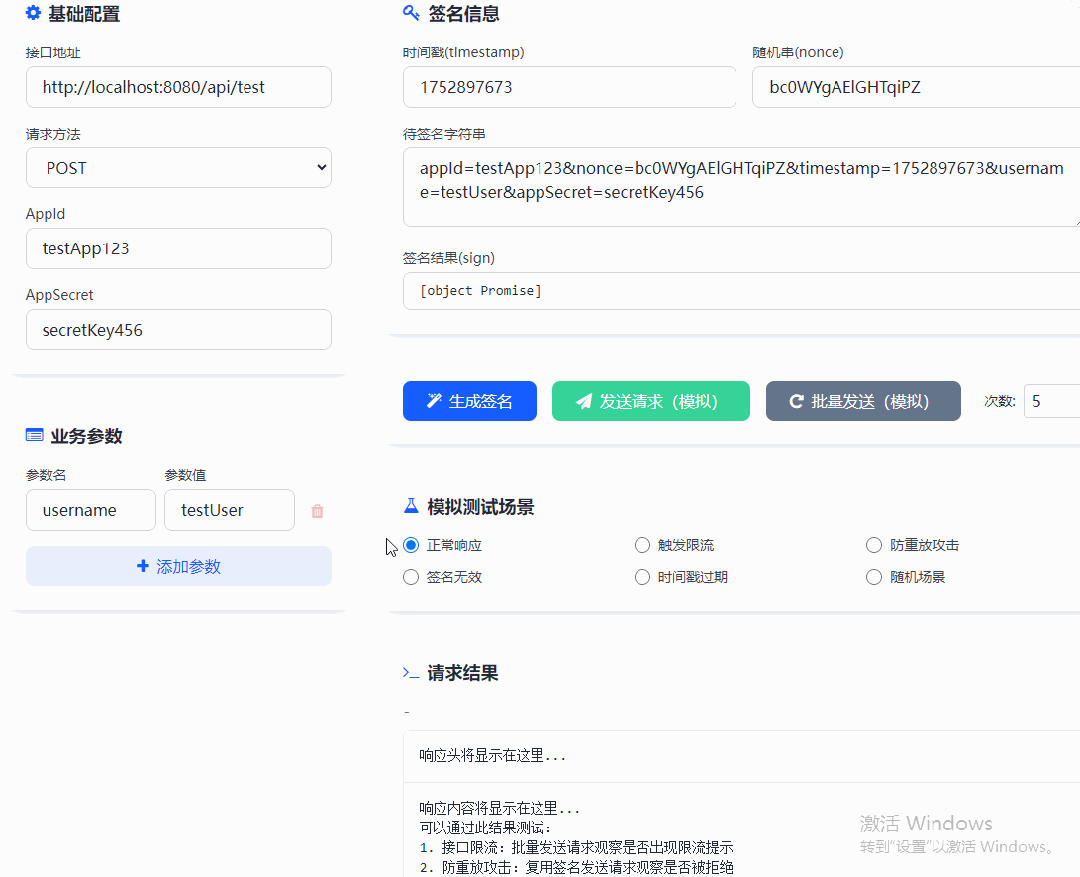Click the 业务参数 section heading
Viewport: 1080px width, 877px height.
(86, 436)
